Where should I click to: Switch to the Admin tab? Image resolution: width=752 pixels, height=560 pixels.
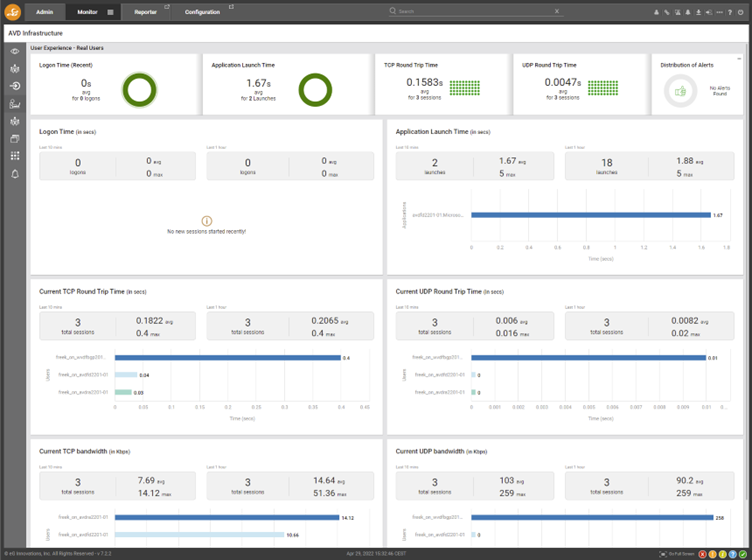point(45,12)
